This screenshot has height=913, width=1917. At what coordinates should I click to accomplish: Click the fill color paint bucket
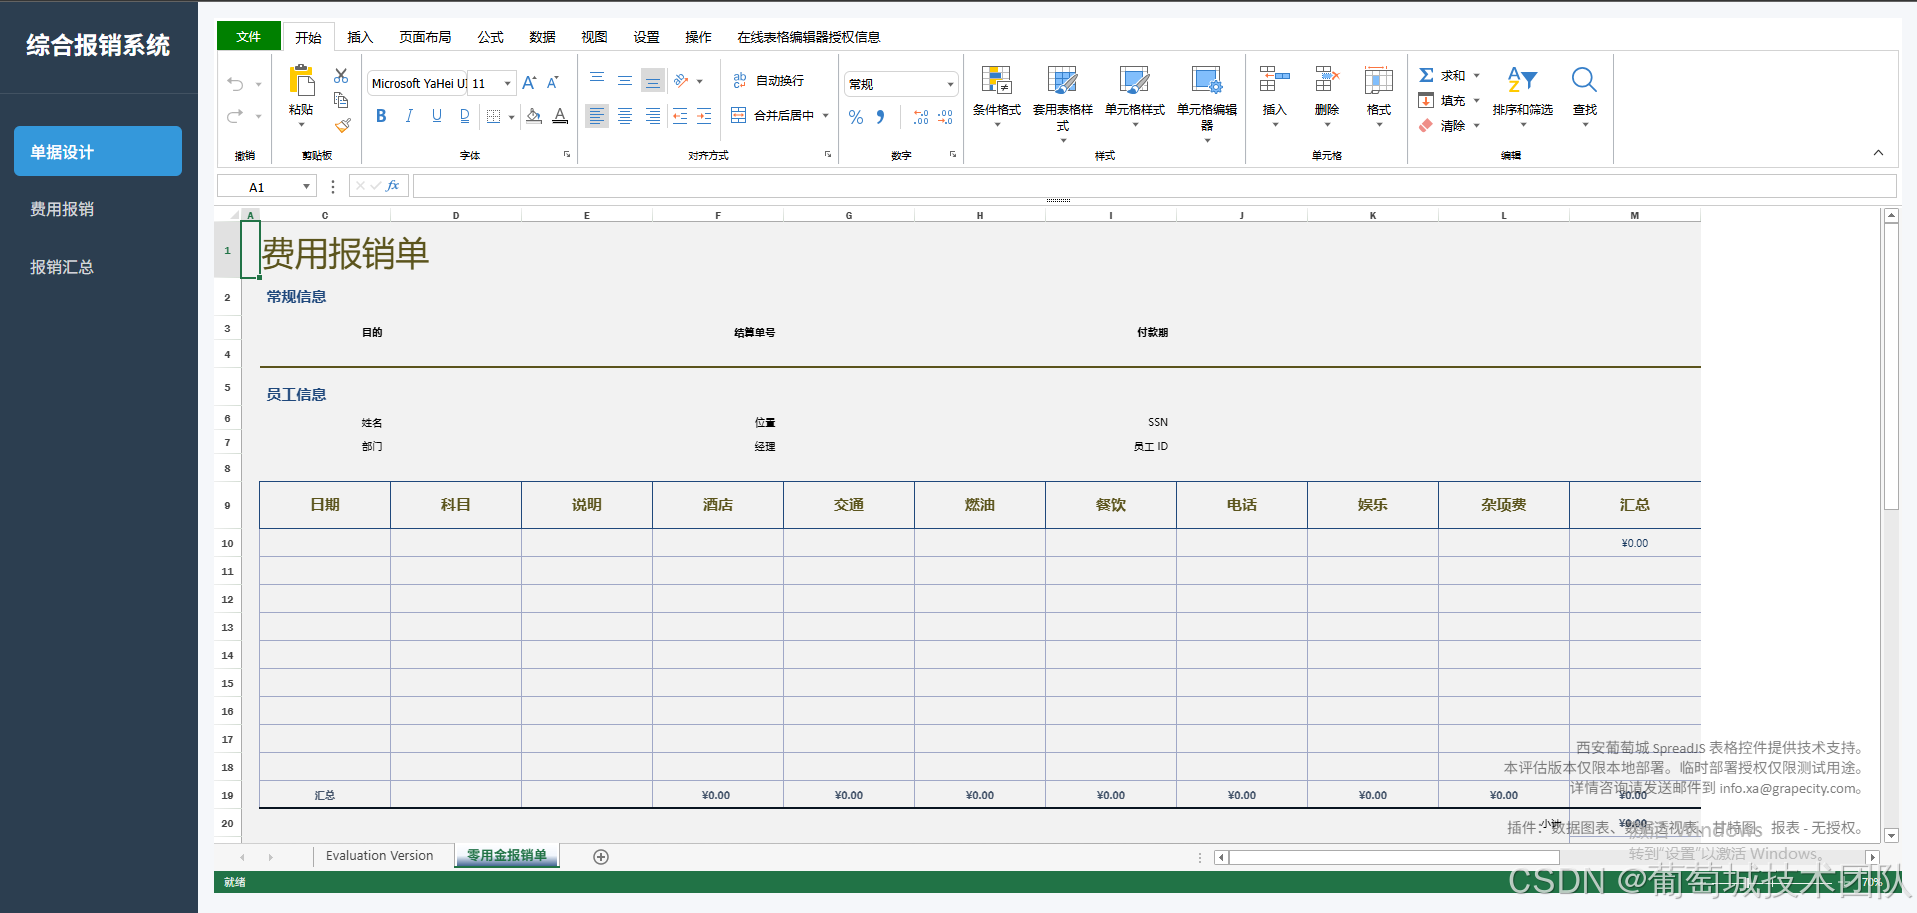tap(534, 116)
